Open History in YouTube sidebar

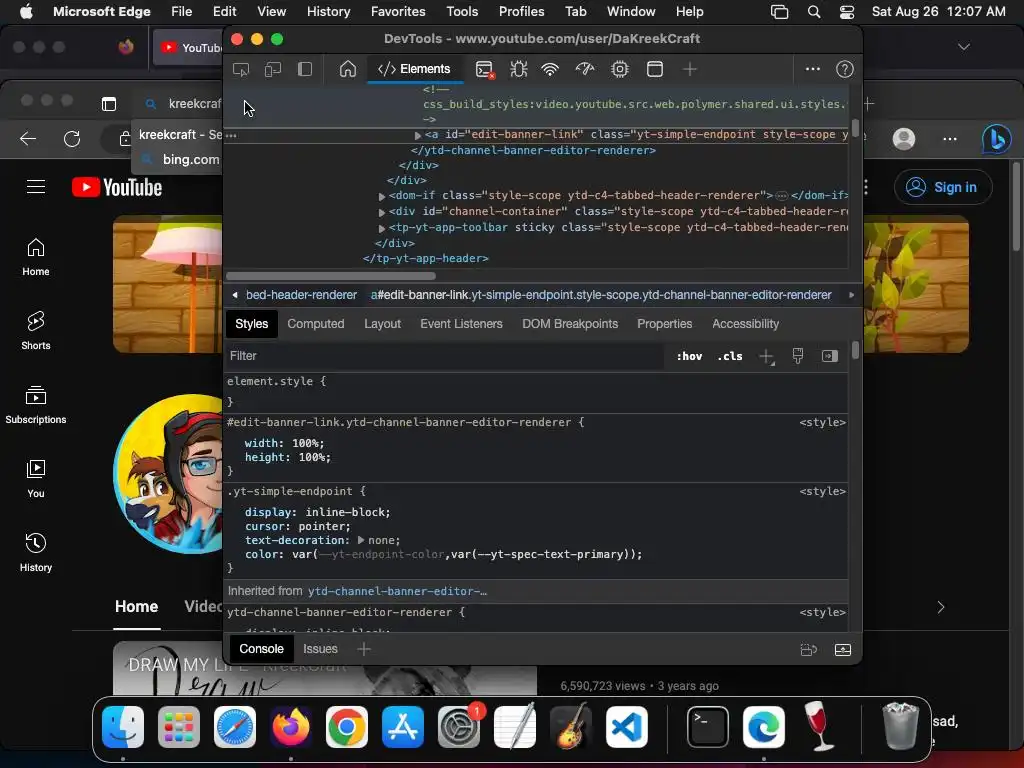coord(36,553)
